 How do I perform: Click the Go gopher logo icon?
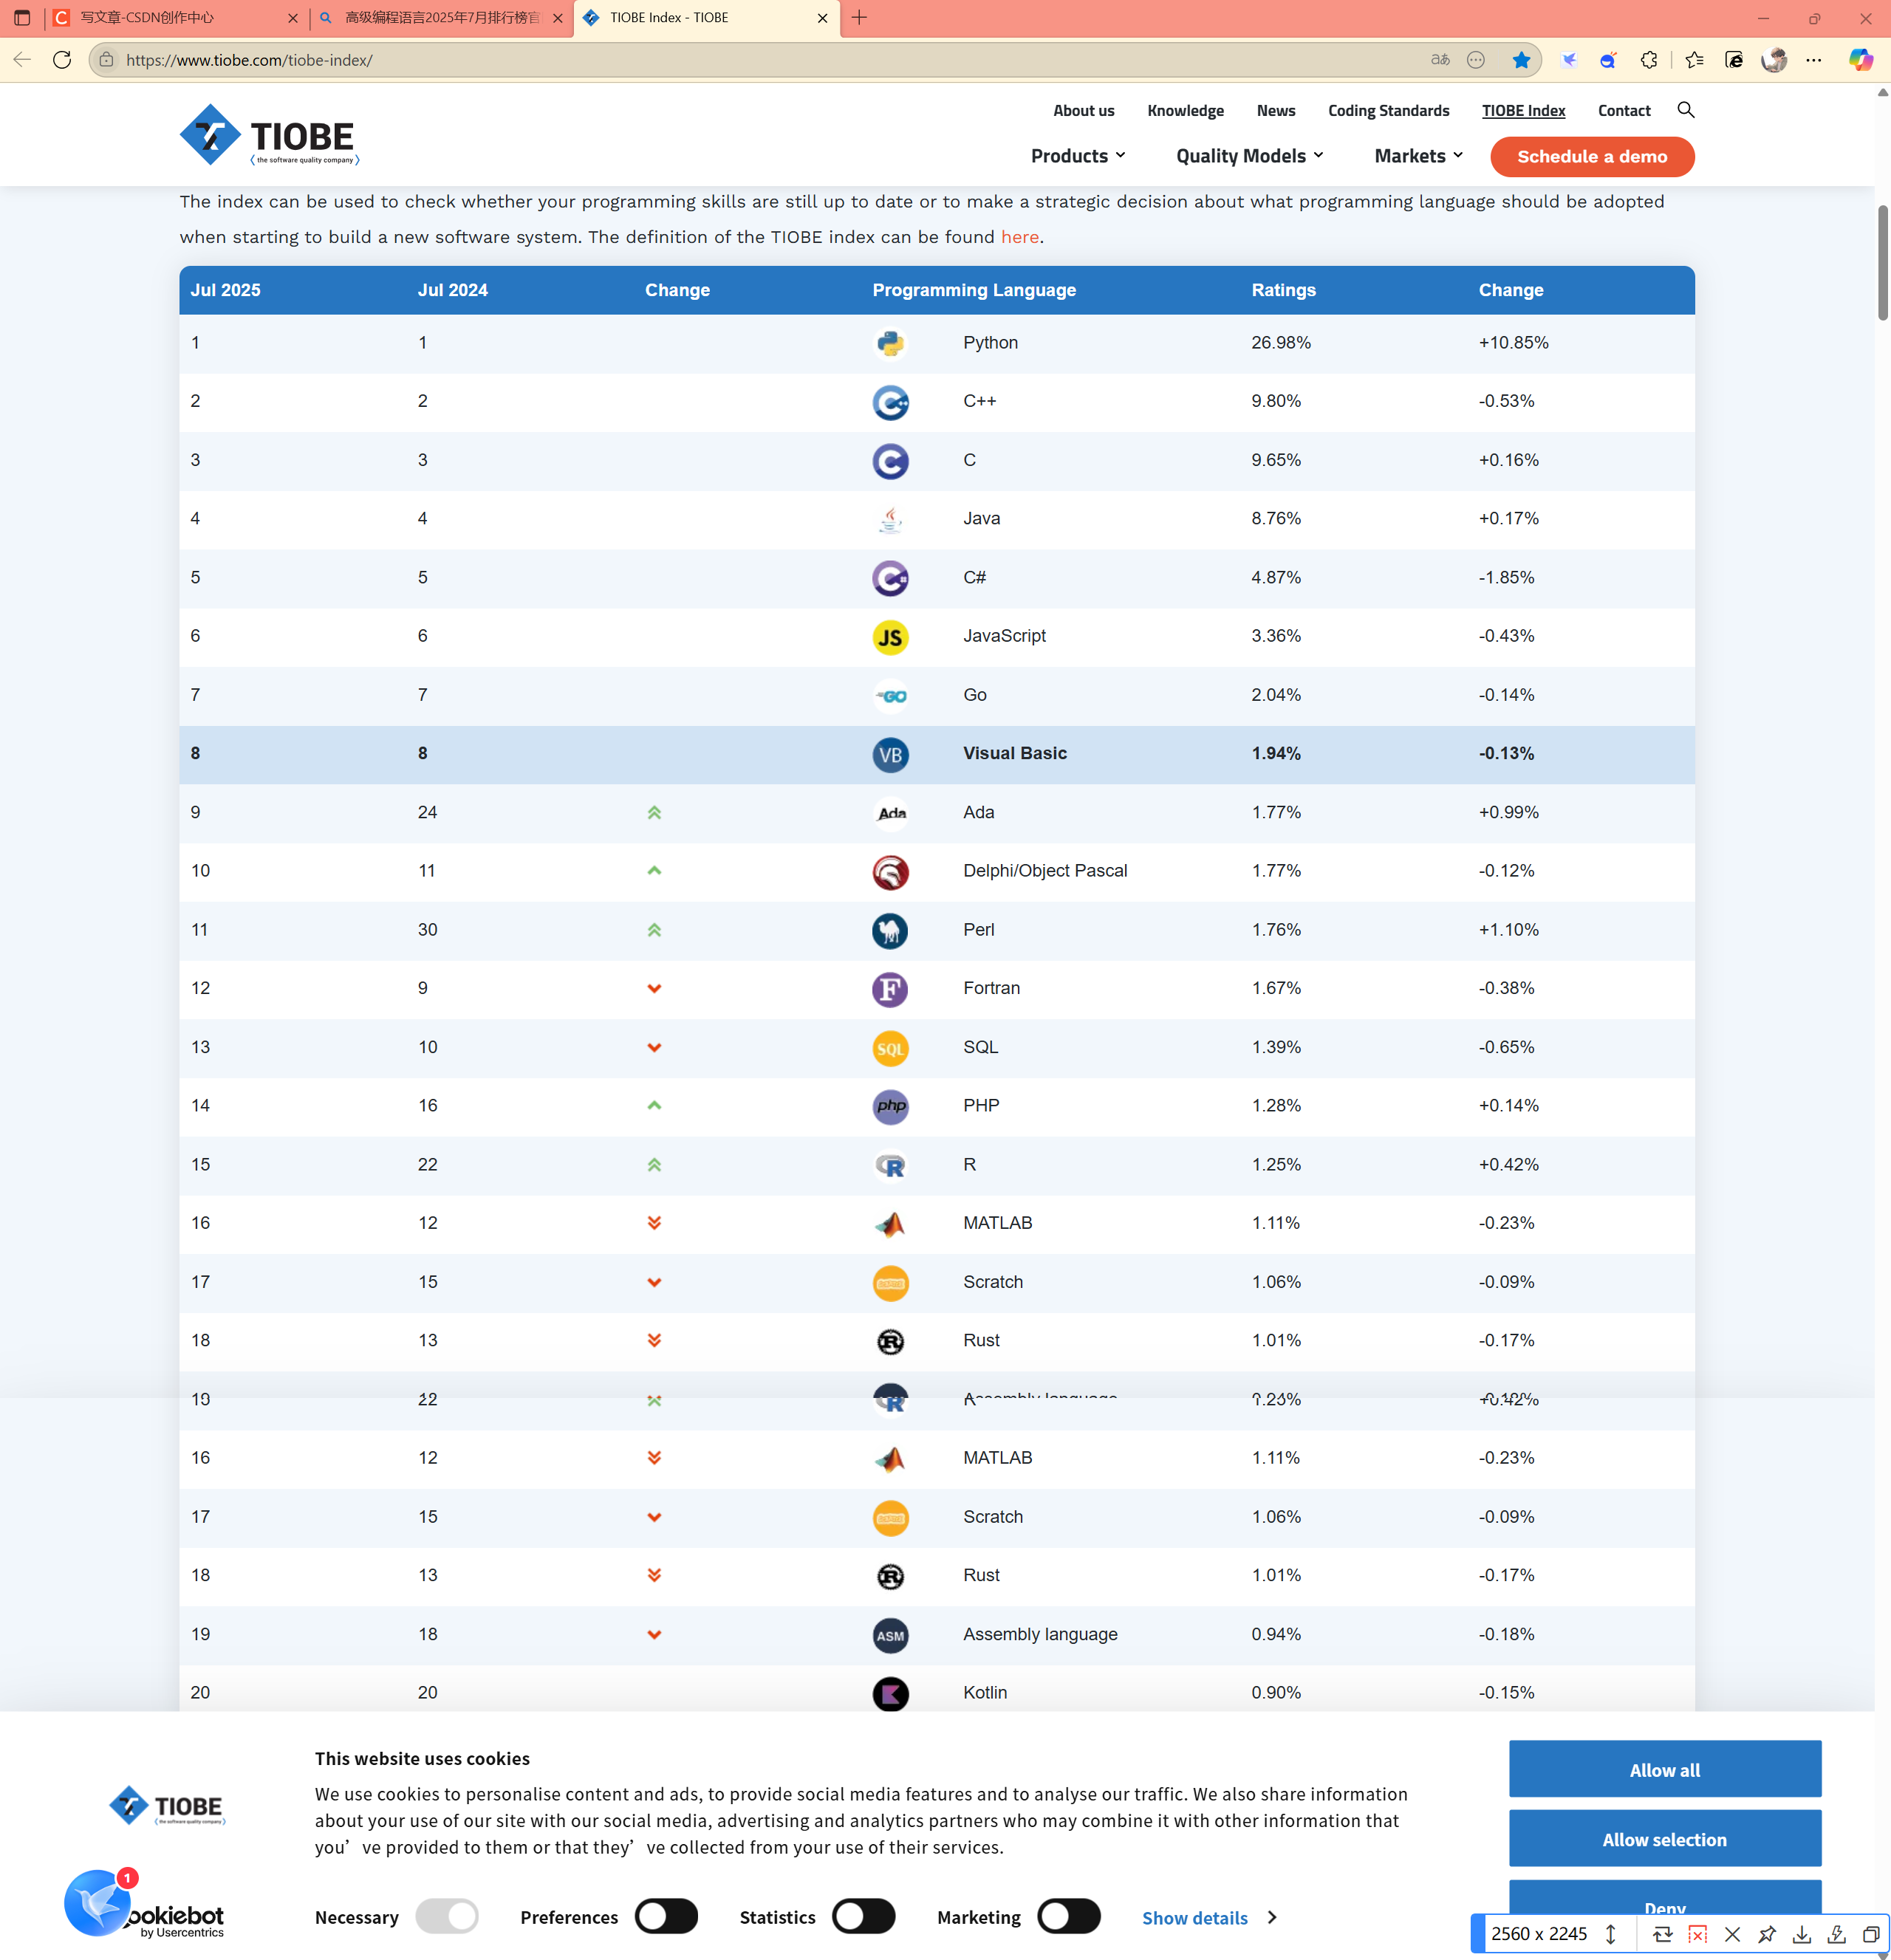pyautogui.click(x=890, y=696)
